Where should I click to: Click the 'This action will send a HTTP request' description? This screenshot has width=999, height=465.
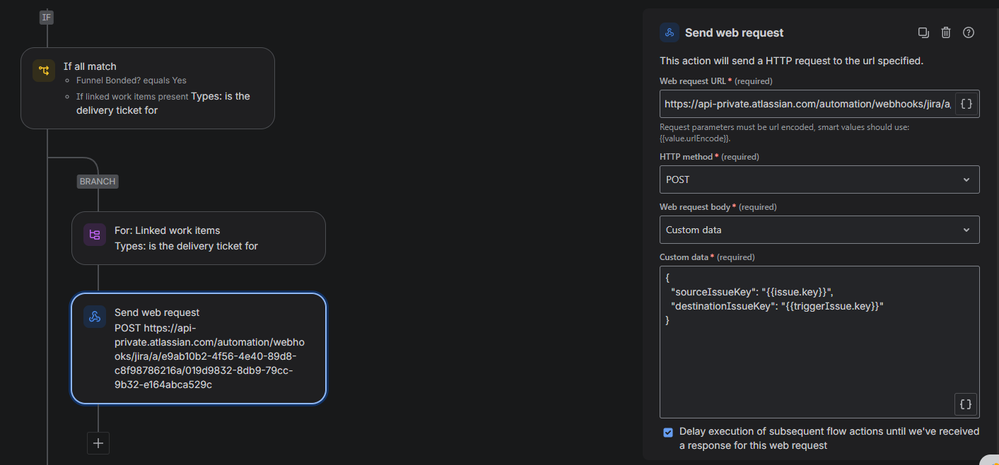click(x=791, y=62)
